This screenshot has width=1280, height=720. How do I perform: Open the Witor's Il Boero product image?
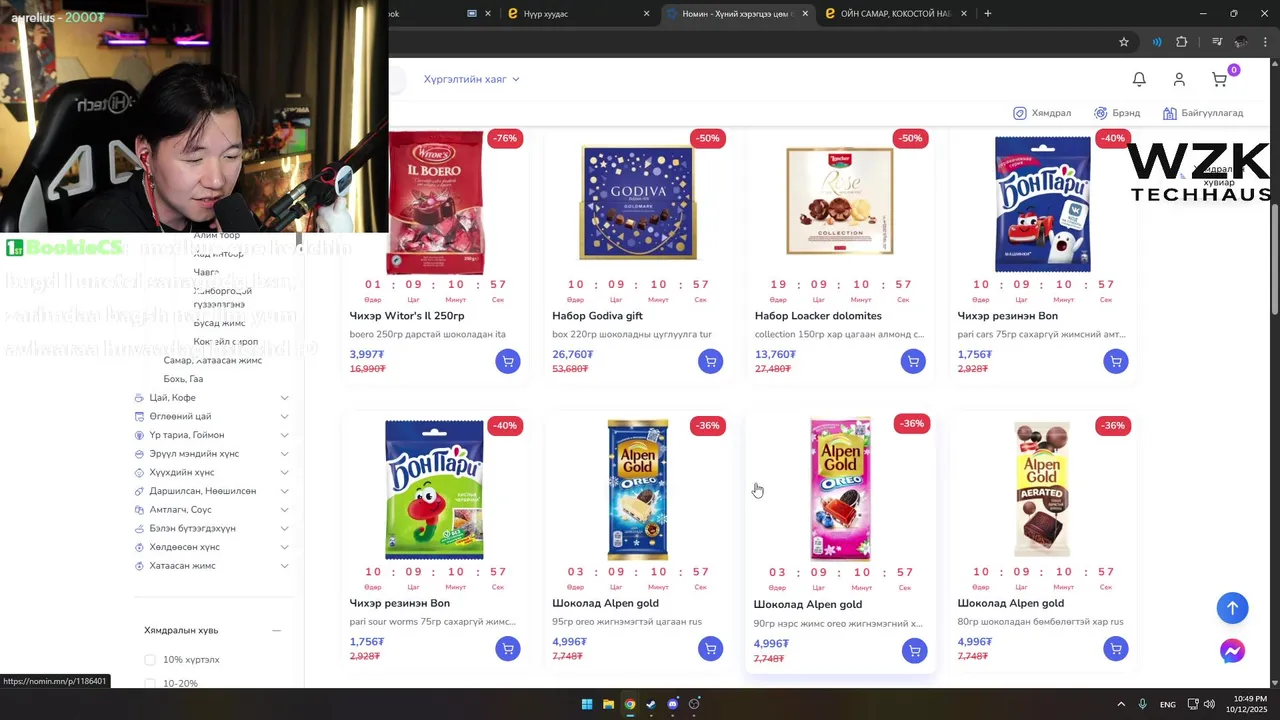(435, 203)
